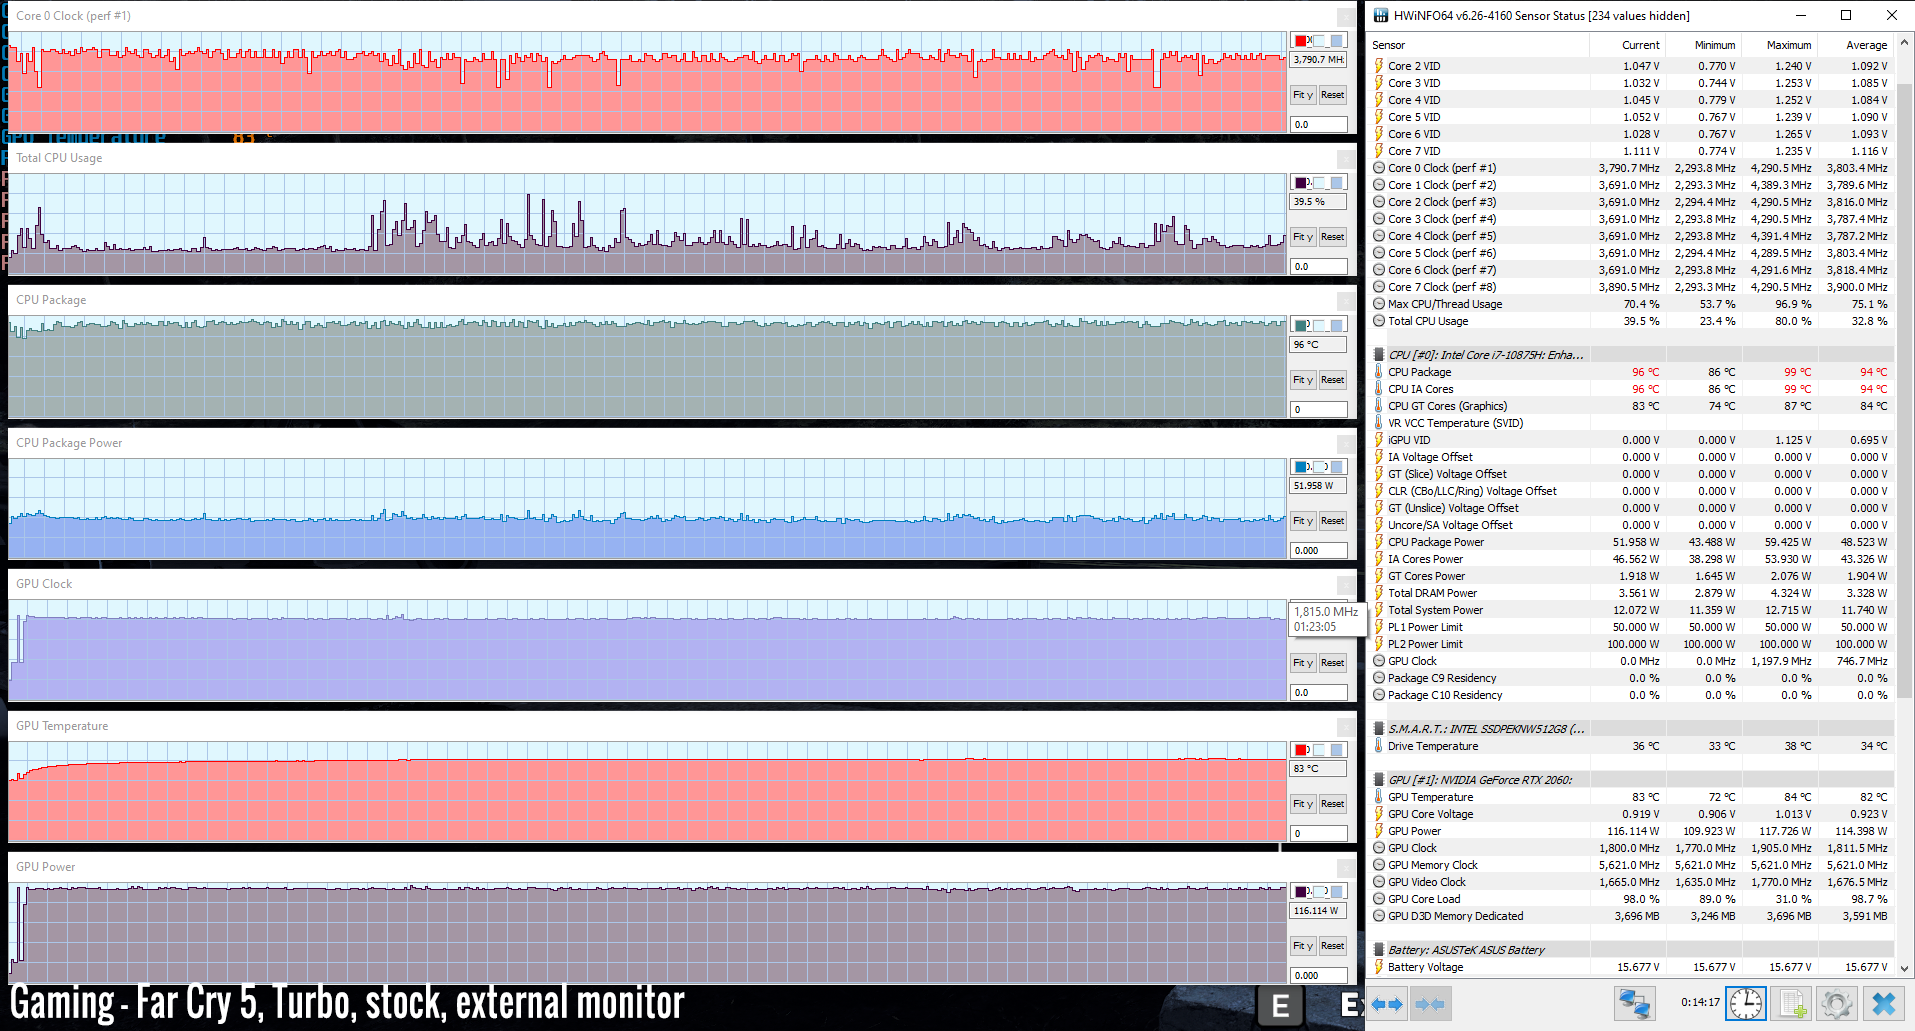This screenshot has height=1031, width=1915.
Task: Click the 51.958 W field in CPU Package Power graph
Action: [x=1318, y=486]
